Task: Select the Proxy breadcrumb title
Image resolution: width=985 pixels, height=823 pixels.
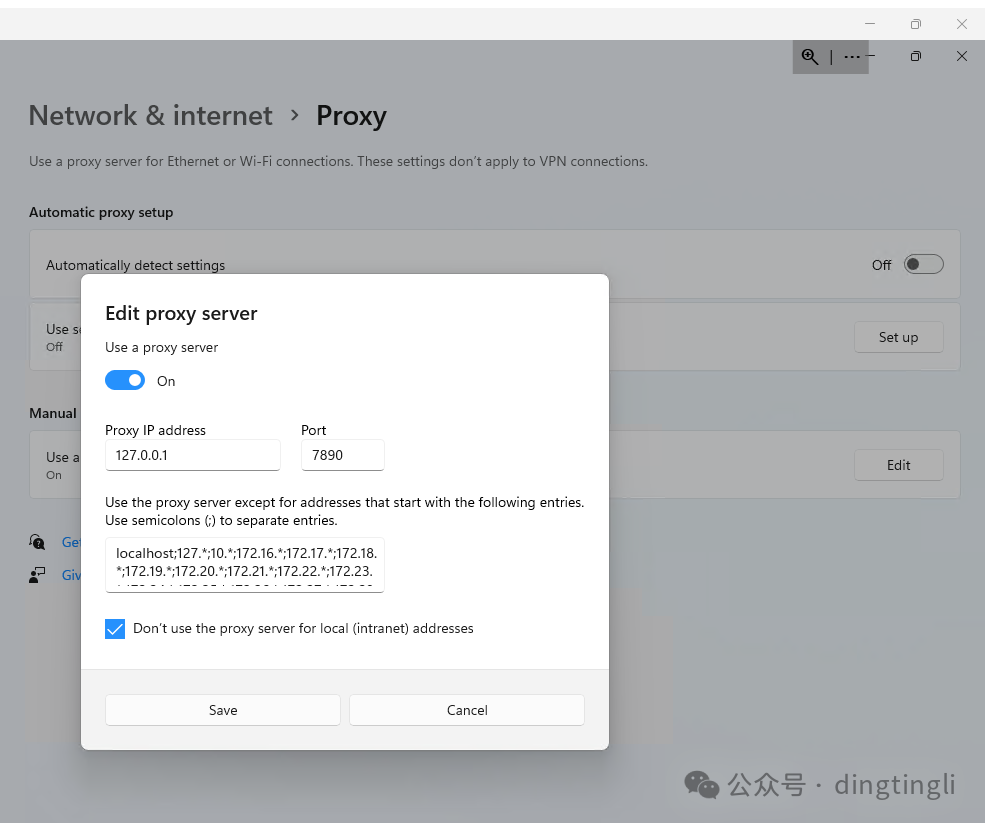Action: pyautogui.click(x=351, y=115)
